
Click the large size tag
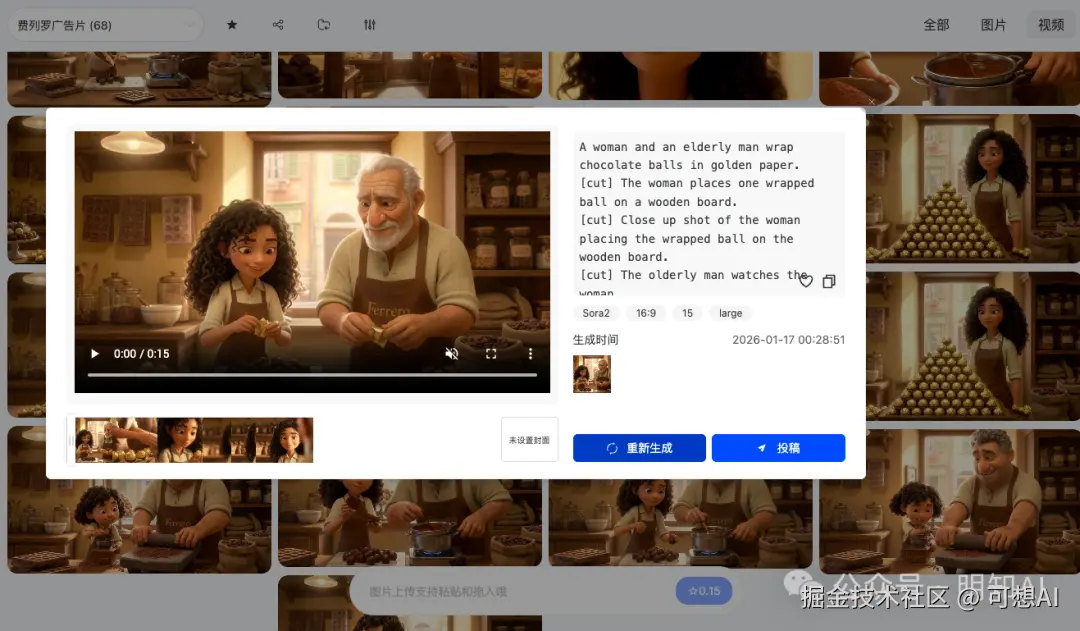(x=731, y=313)
